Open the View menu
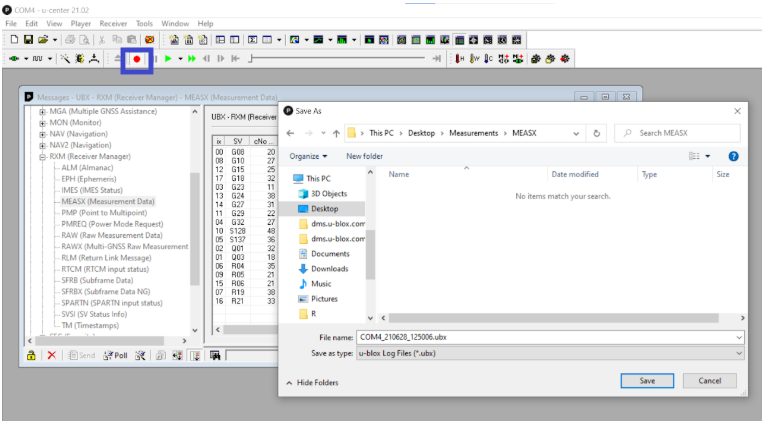The height and width of the screenshot is (425, 764). [x=54, y=23]
